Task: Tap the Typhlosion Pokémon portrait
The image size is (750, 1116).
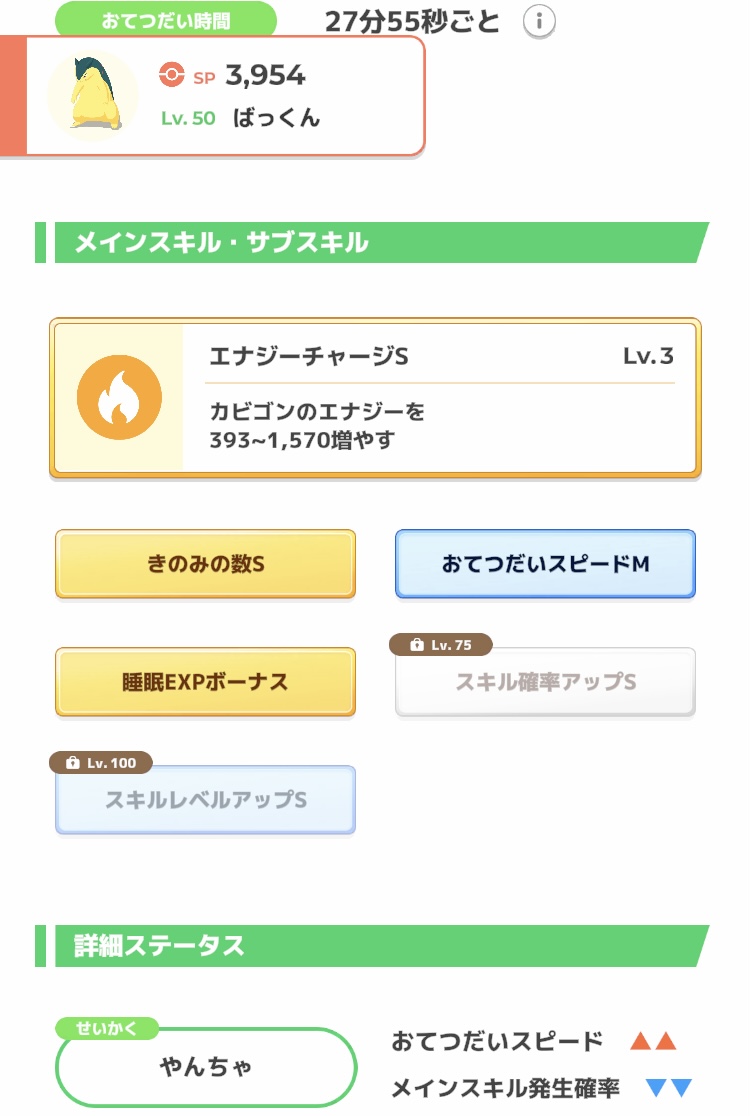Action: coord(93,95)
